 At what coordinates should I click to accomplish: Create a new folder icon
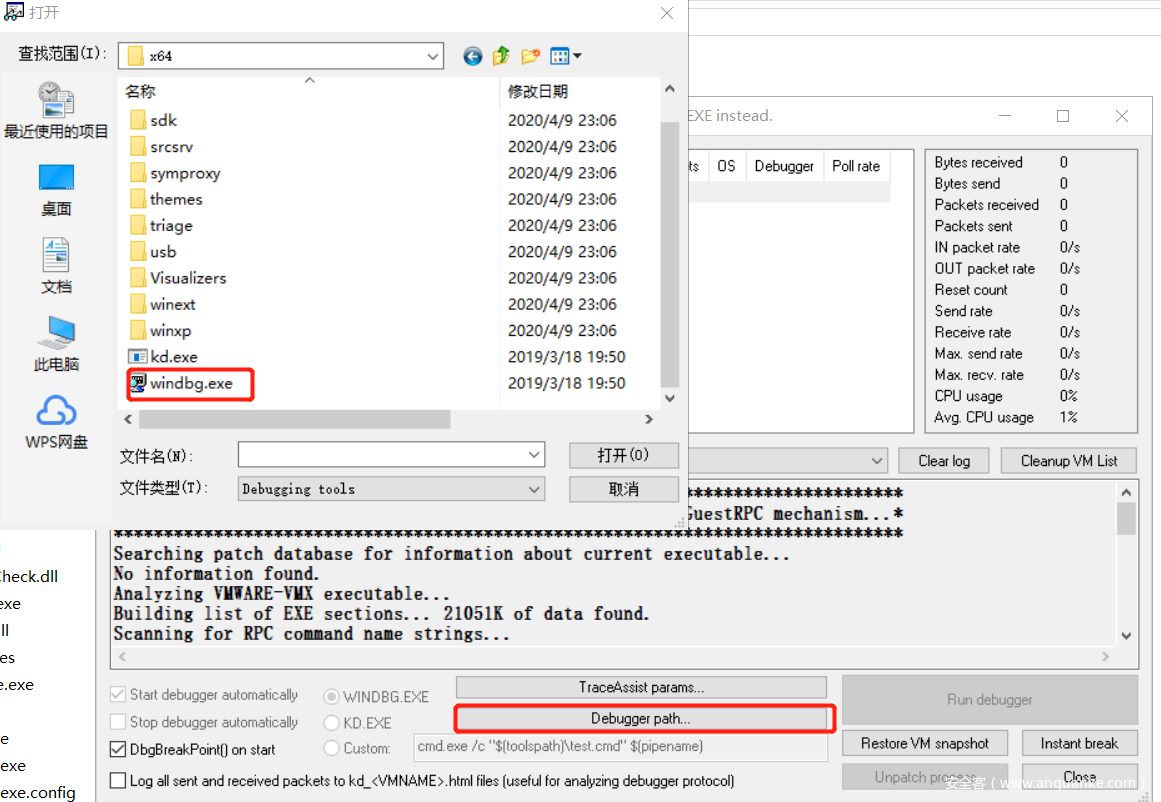pos(530,56)
